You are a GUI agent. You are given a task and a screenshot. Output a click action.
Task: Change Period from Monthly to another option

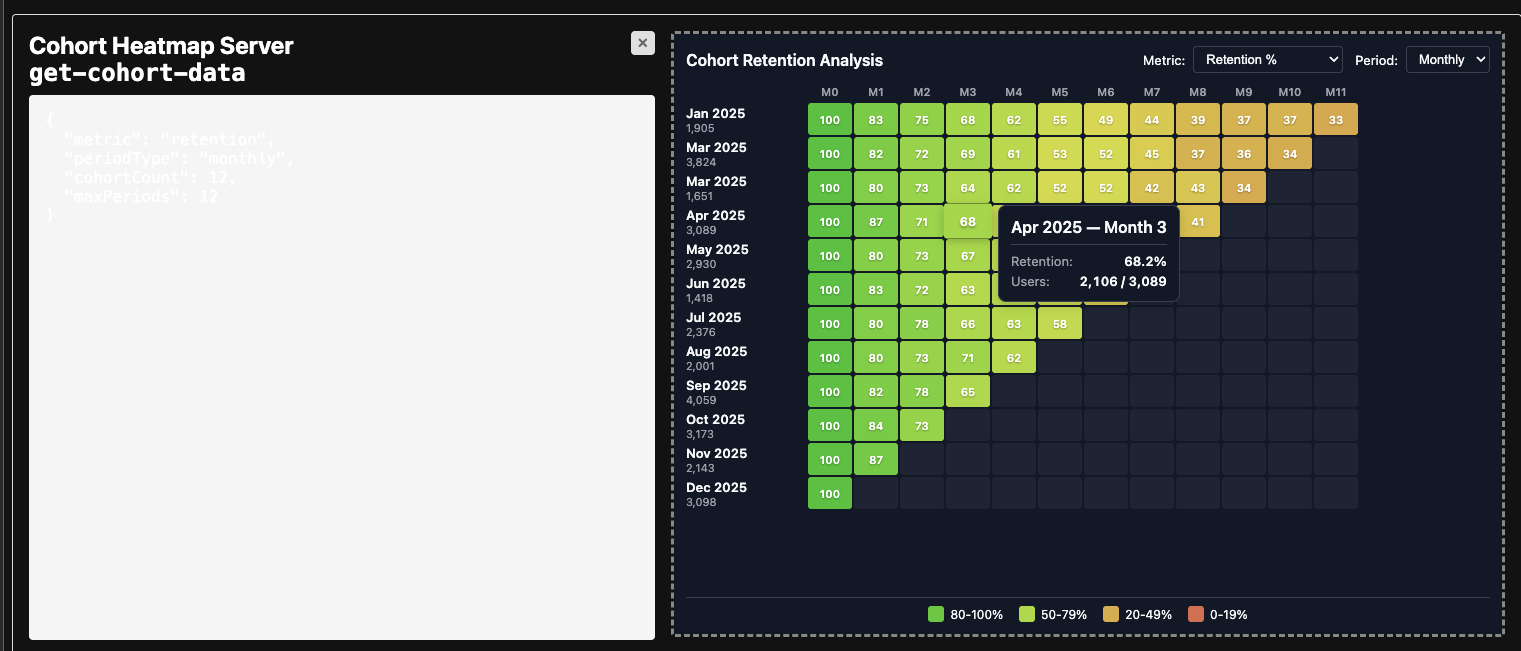1447,59
